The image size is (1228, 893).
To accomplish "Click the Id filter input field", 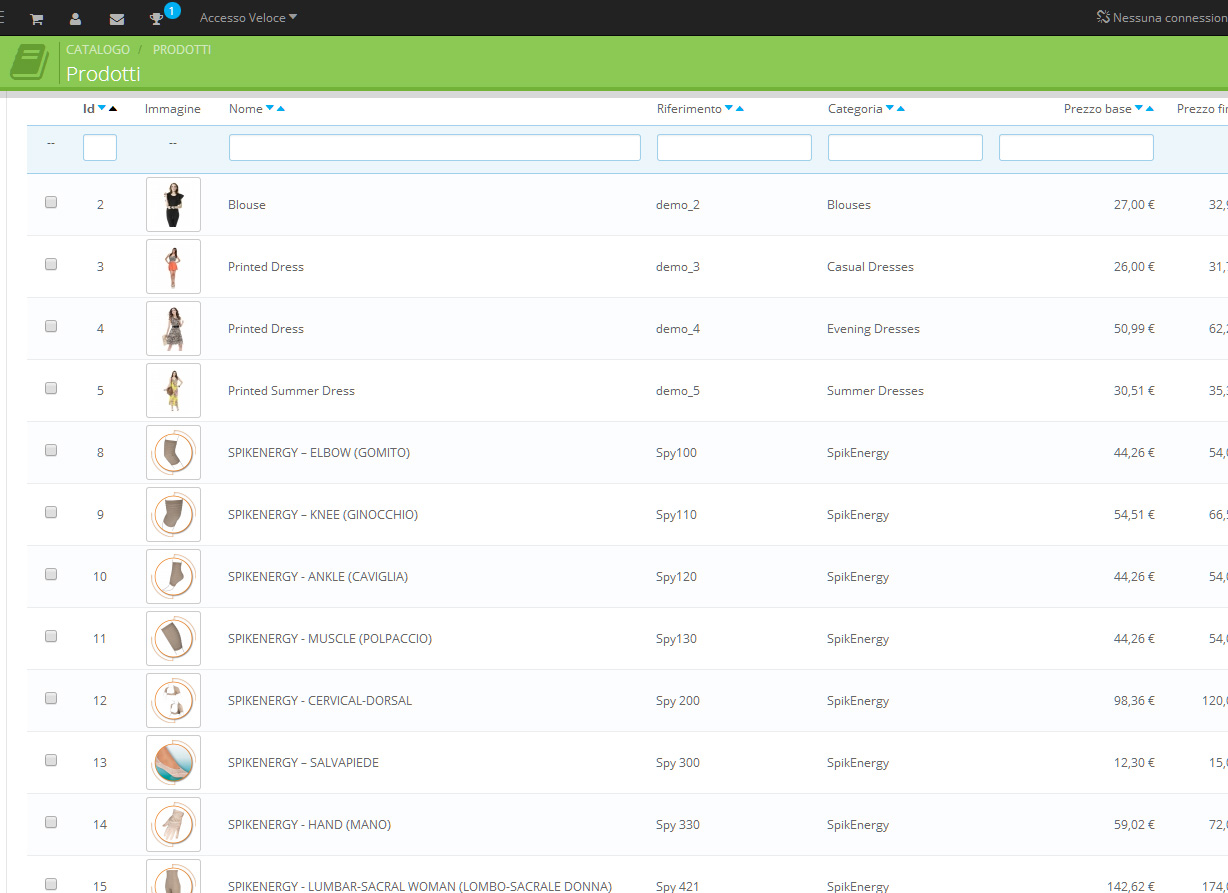I will [x=100, y=148].
